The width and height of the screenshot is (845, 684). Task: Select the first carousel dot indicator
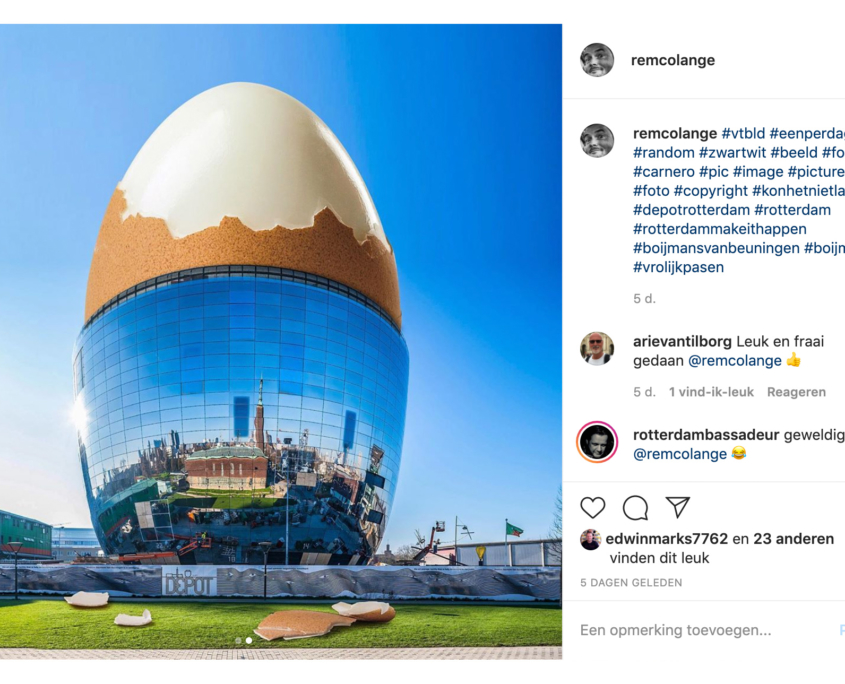point(239,640)
